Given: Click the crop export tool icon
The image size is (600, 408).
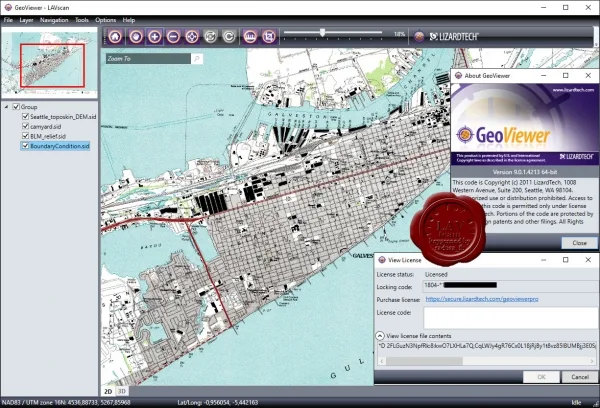Looking at the screenshot, I should (x=269, y=37).
